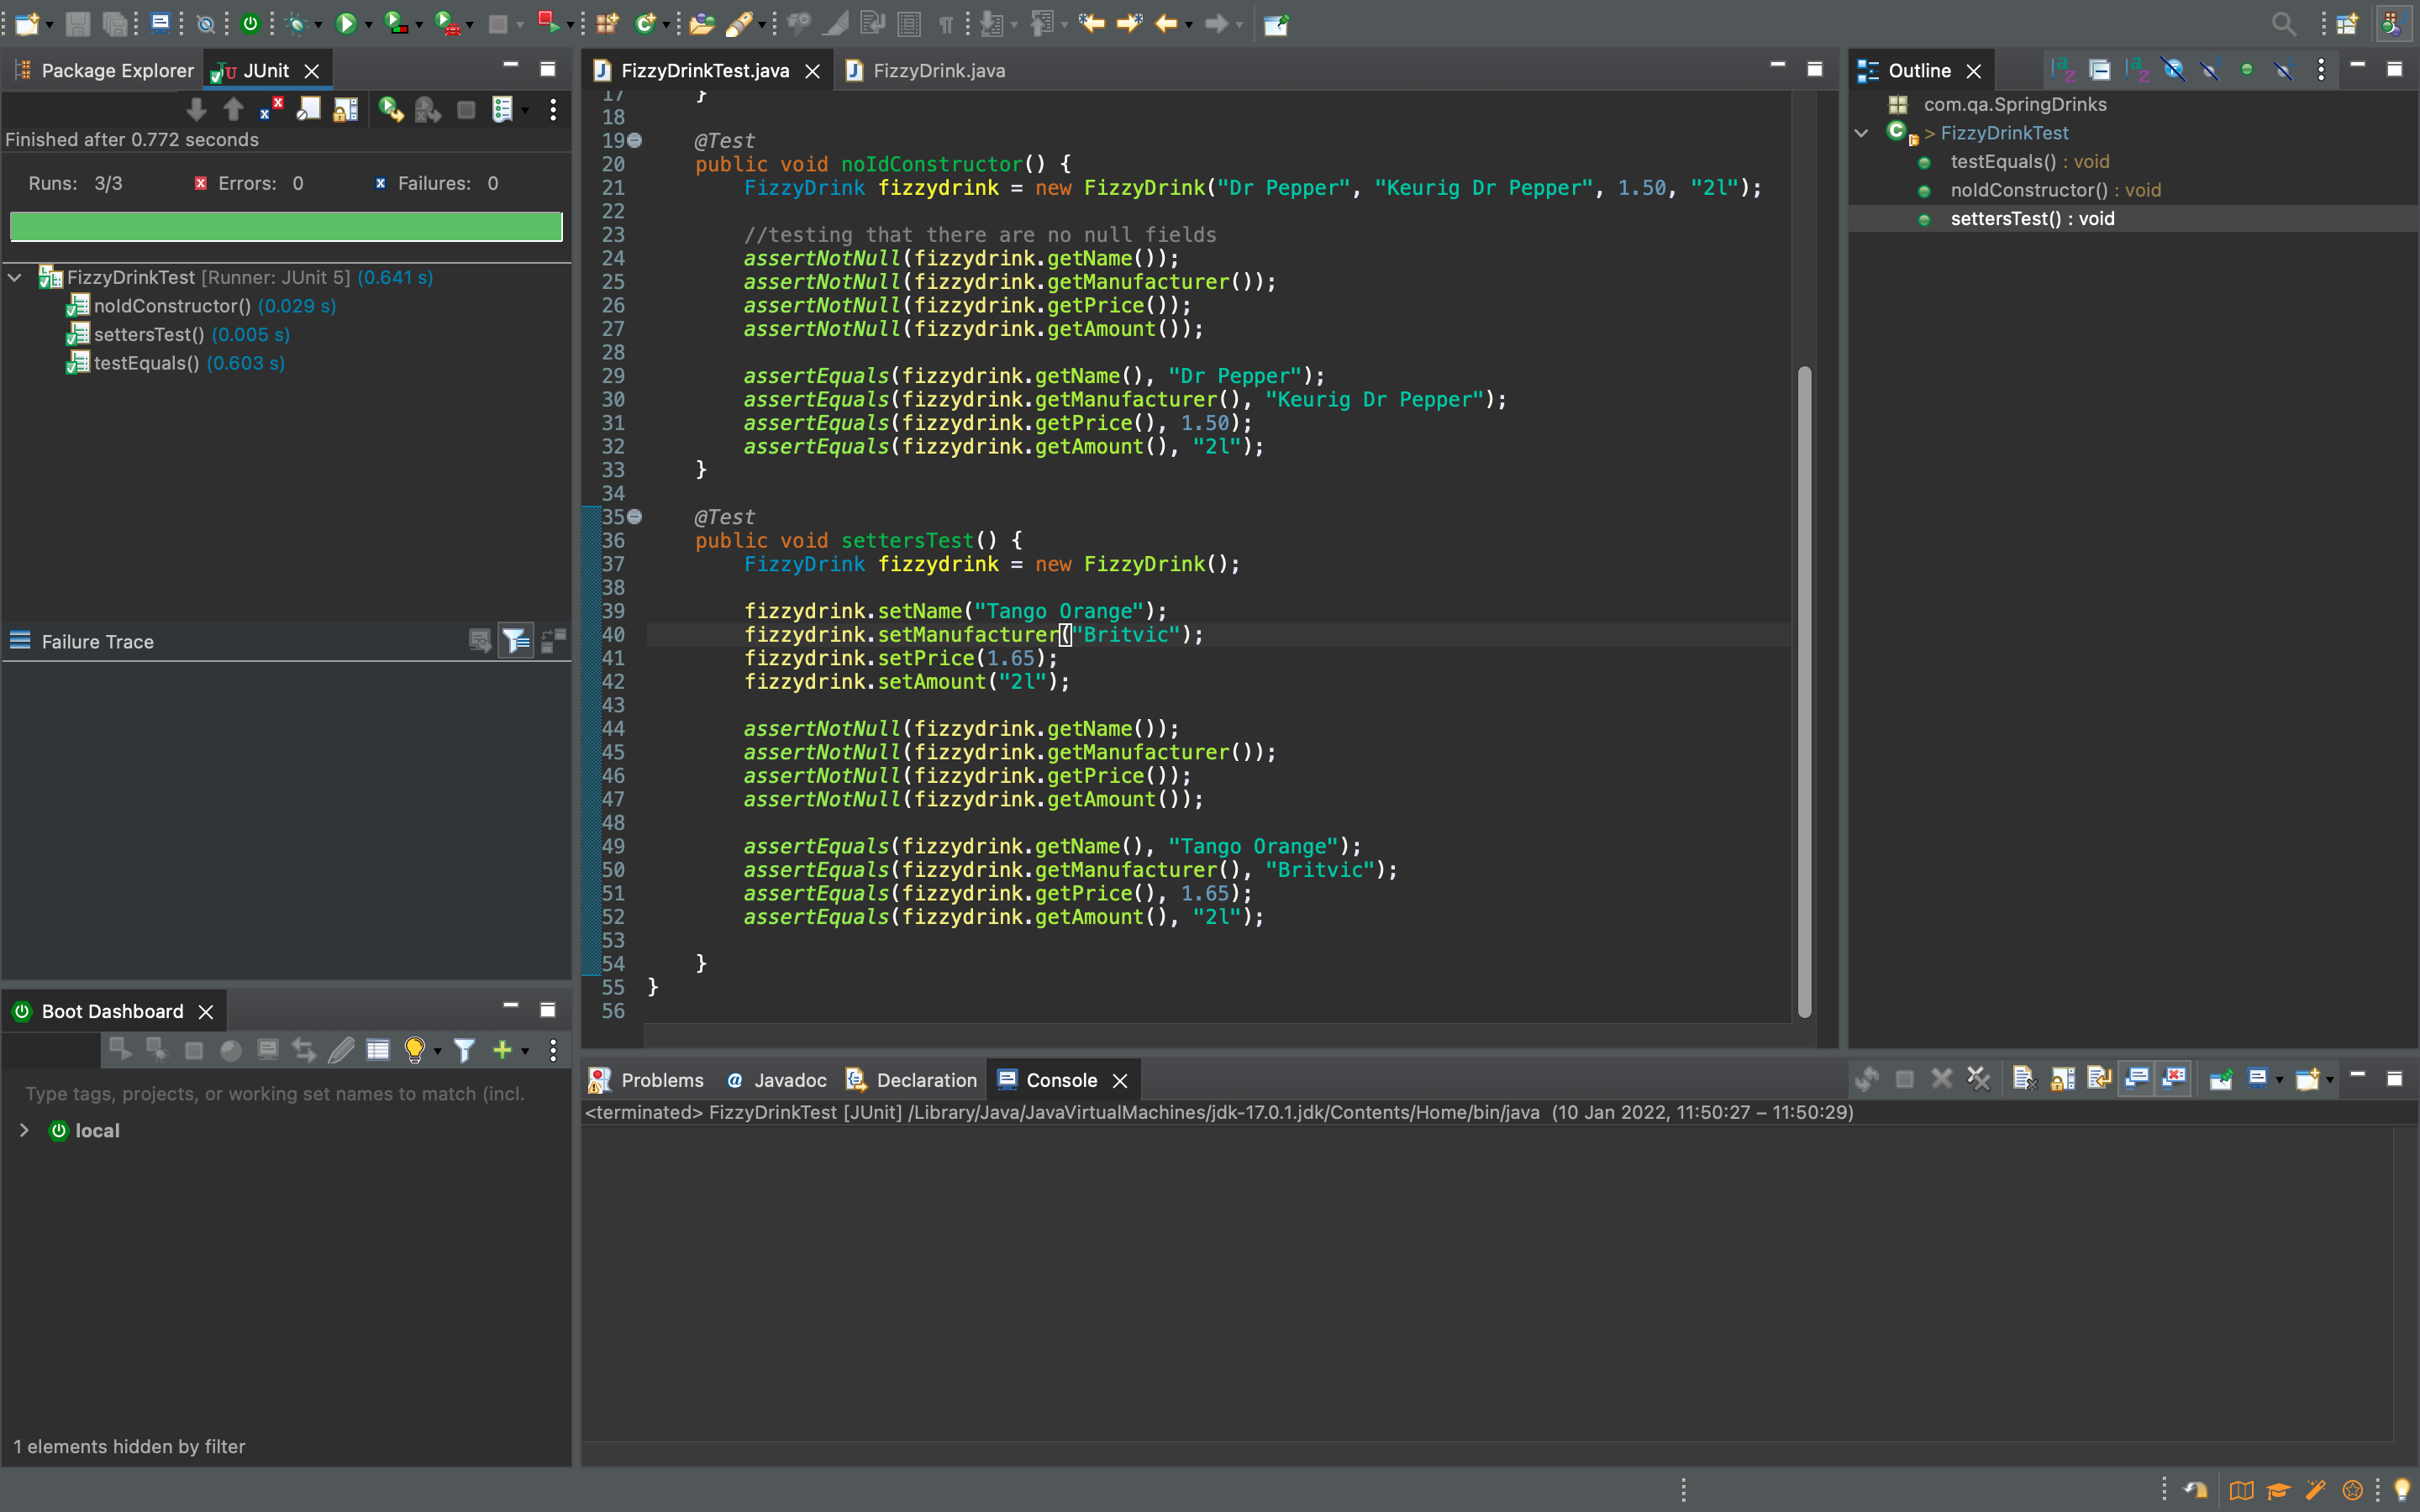
Task: Click the Filter Stack Trace icon
Action: 516,641
